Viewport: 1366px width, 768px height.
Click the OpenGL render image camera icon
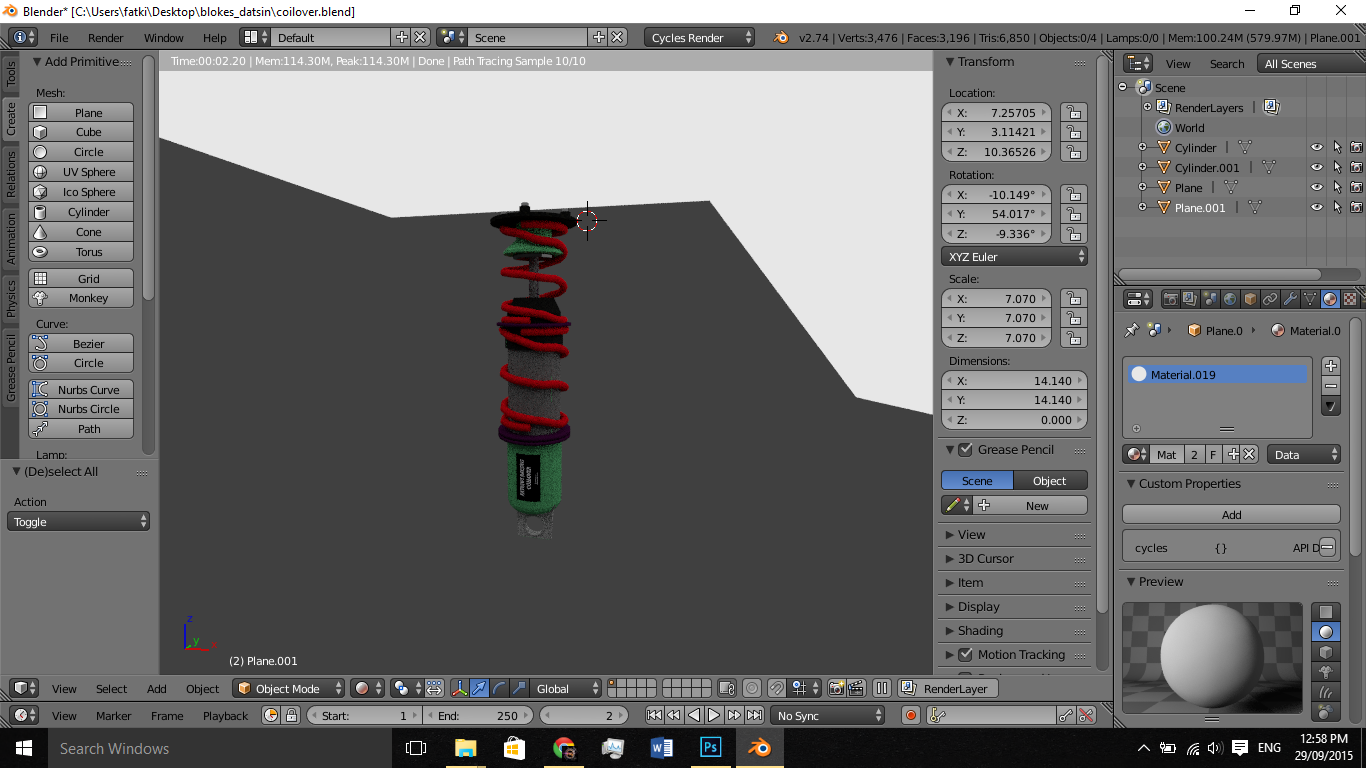837,688
